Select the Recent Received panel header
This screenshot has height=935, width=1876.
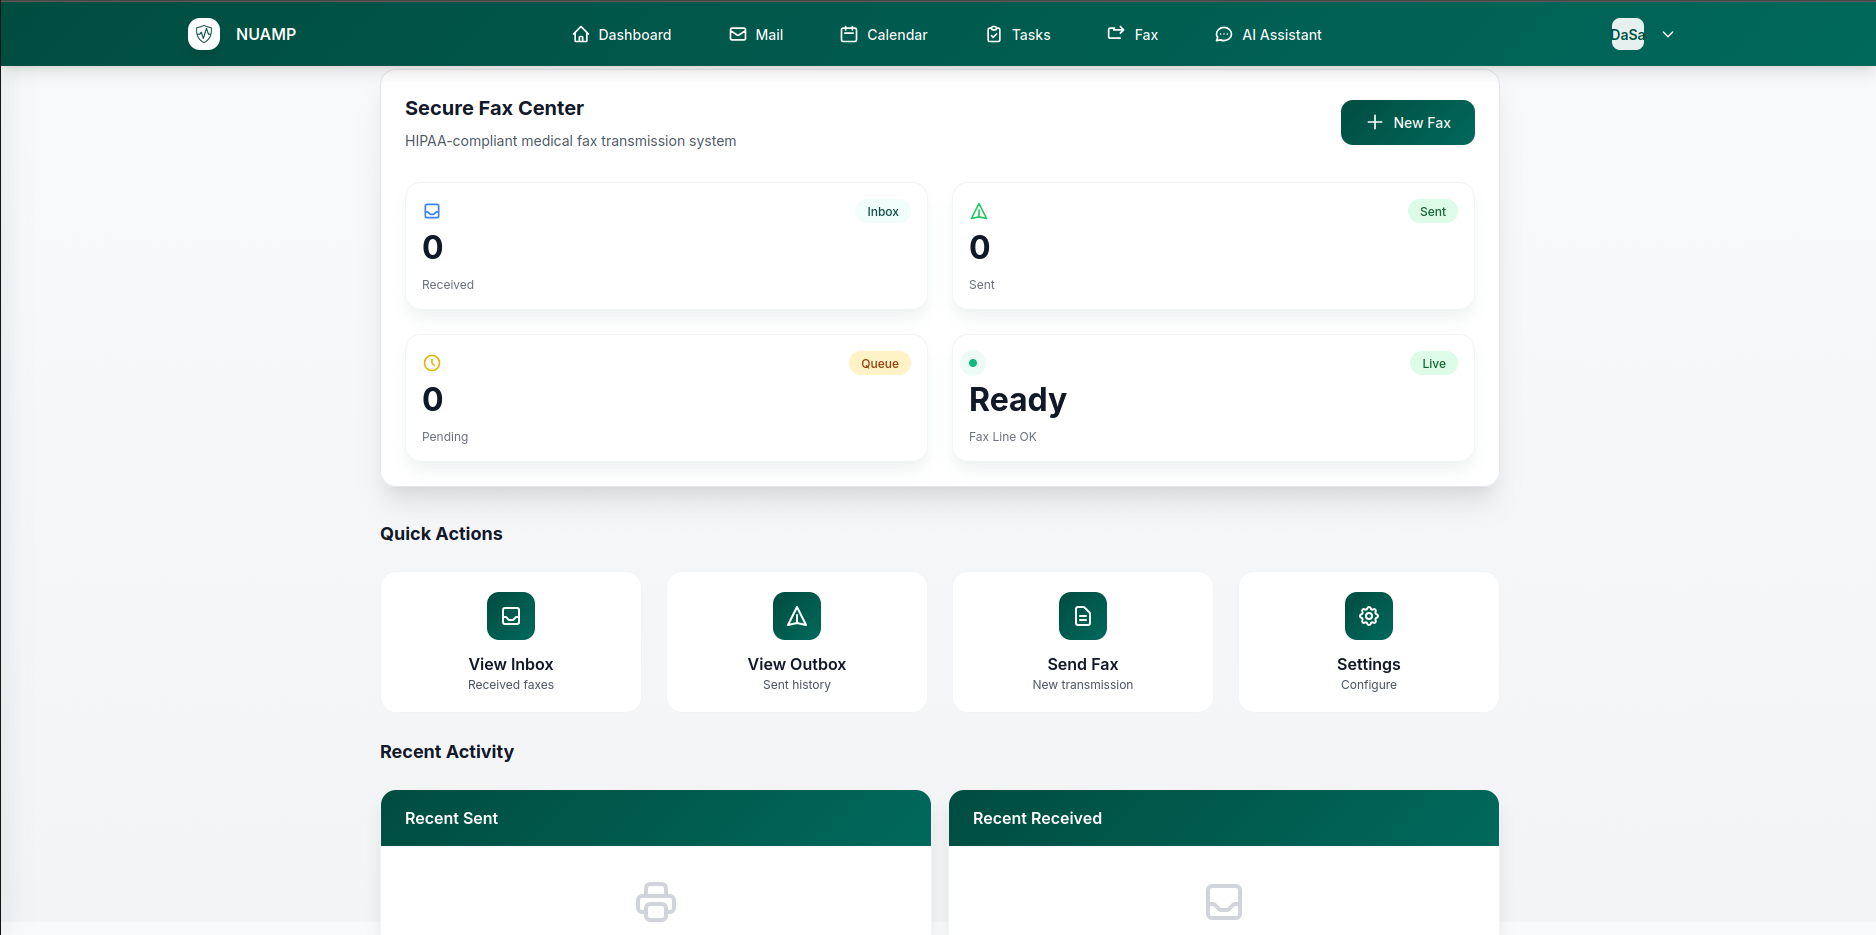tap(1224, 818)
